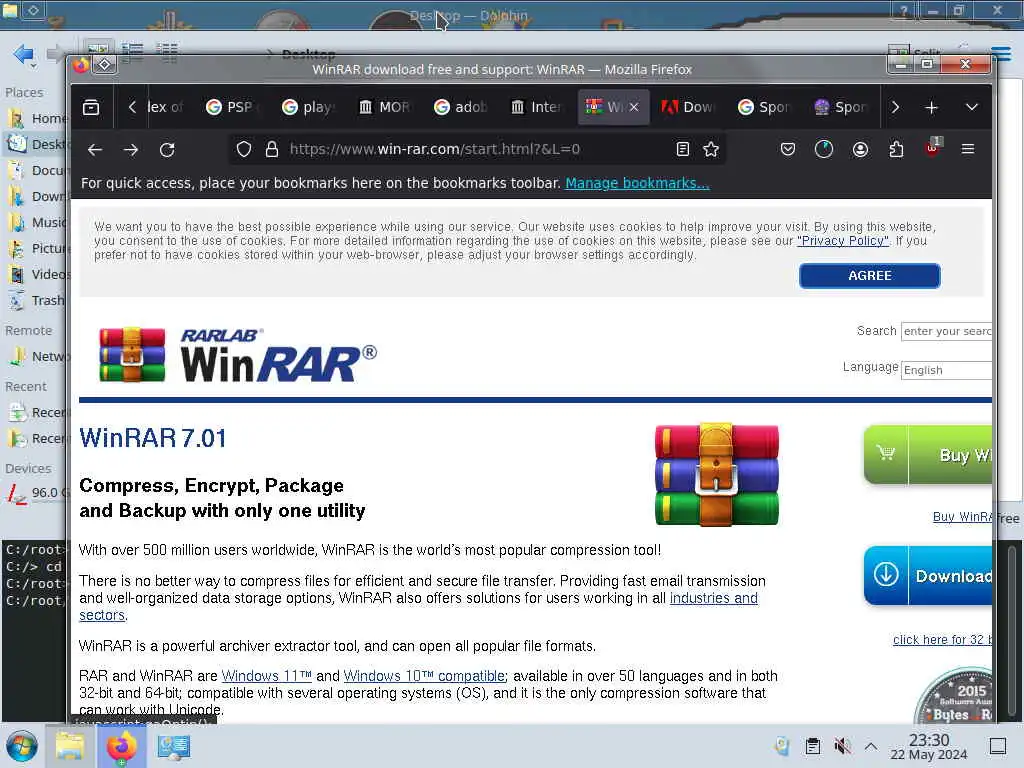Open Manage bookmarks link
The height and width of the screenshot is (768, 1024).
click(637, 184)
